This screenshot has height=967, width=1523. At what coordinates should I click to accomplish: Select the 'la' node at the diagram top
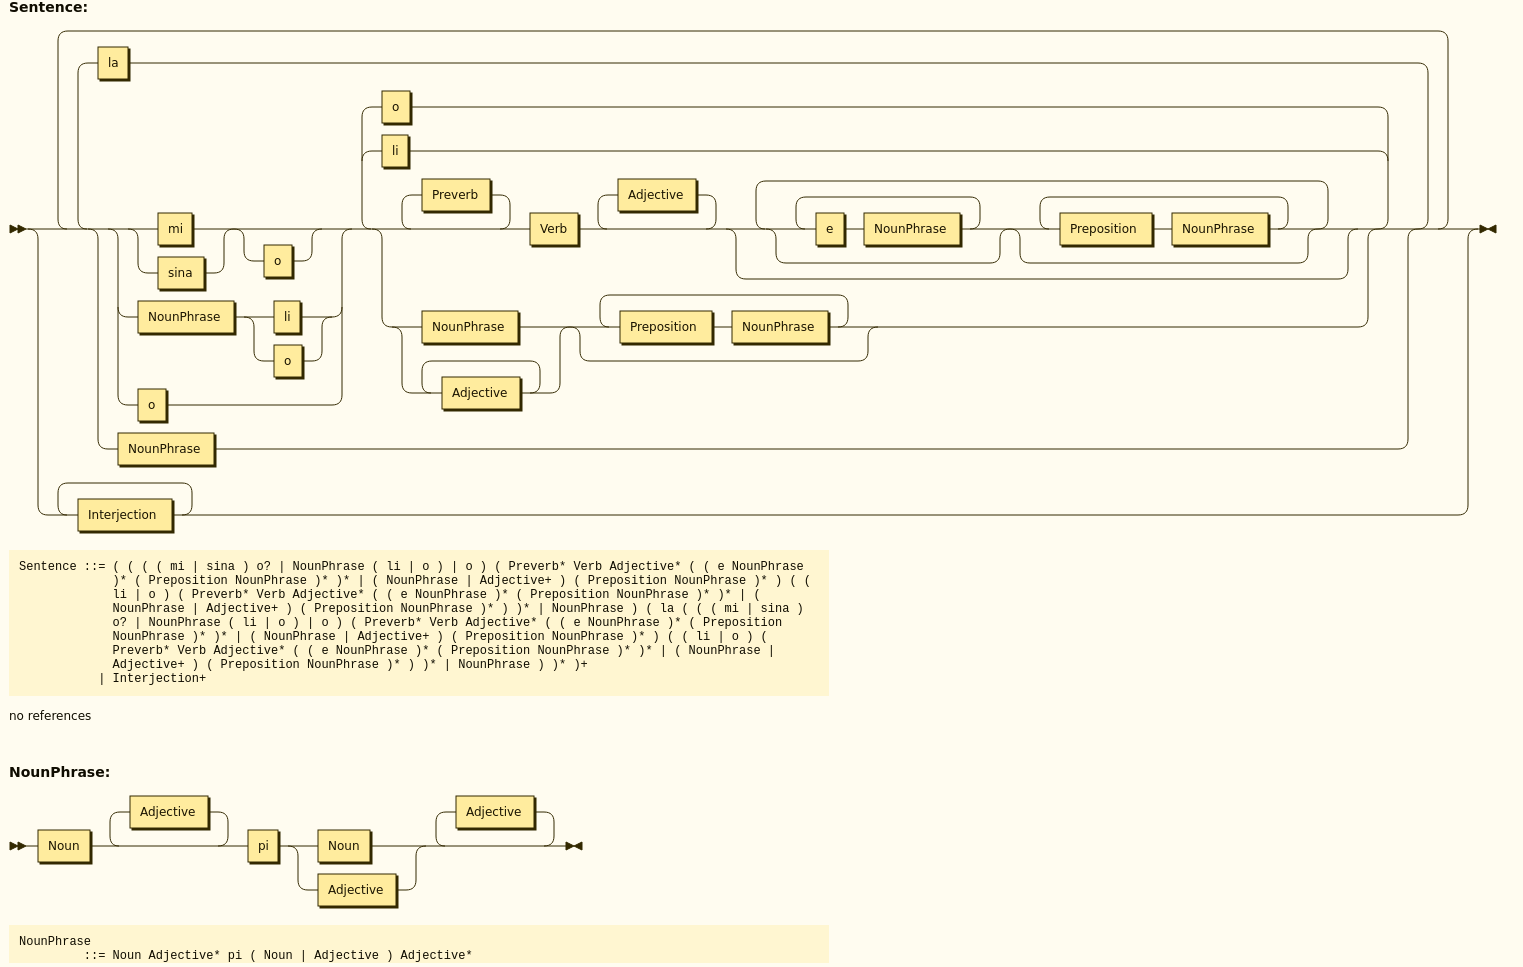click(x=113, y=62)
